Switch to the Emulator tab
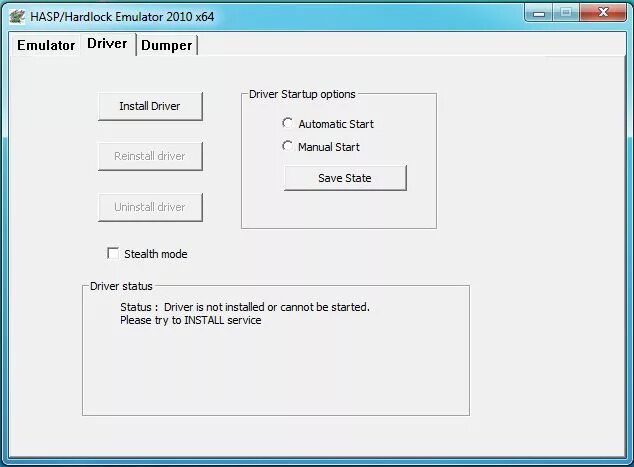Image resolution: width=634 pixels, height=467 pixels. coord(46,45)
